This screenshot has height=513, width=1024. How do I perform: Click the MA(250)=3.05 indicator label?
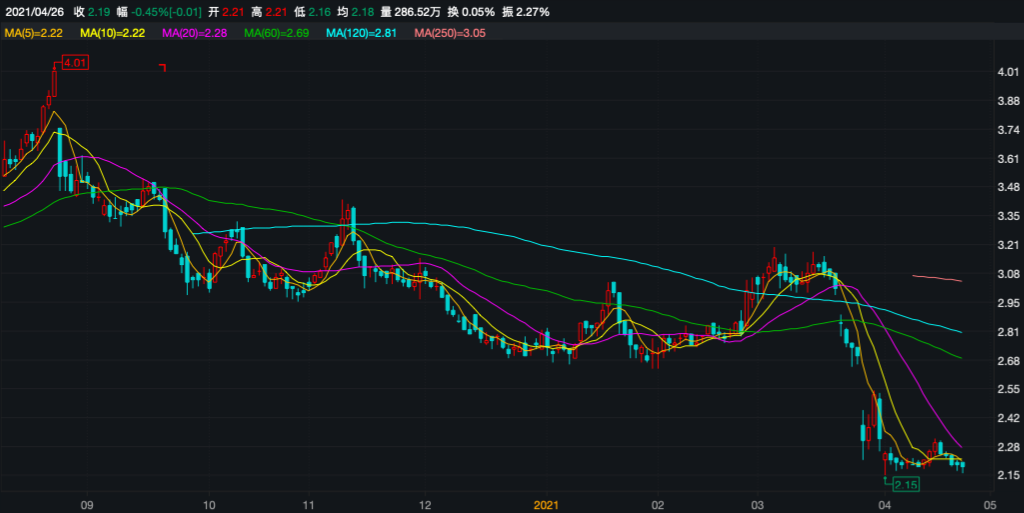[x=450, y=33]
